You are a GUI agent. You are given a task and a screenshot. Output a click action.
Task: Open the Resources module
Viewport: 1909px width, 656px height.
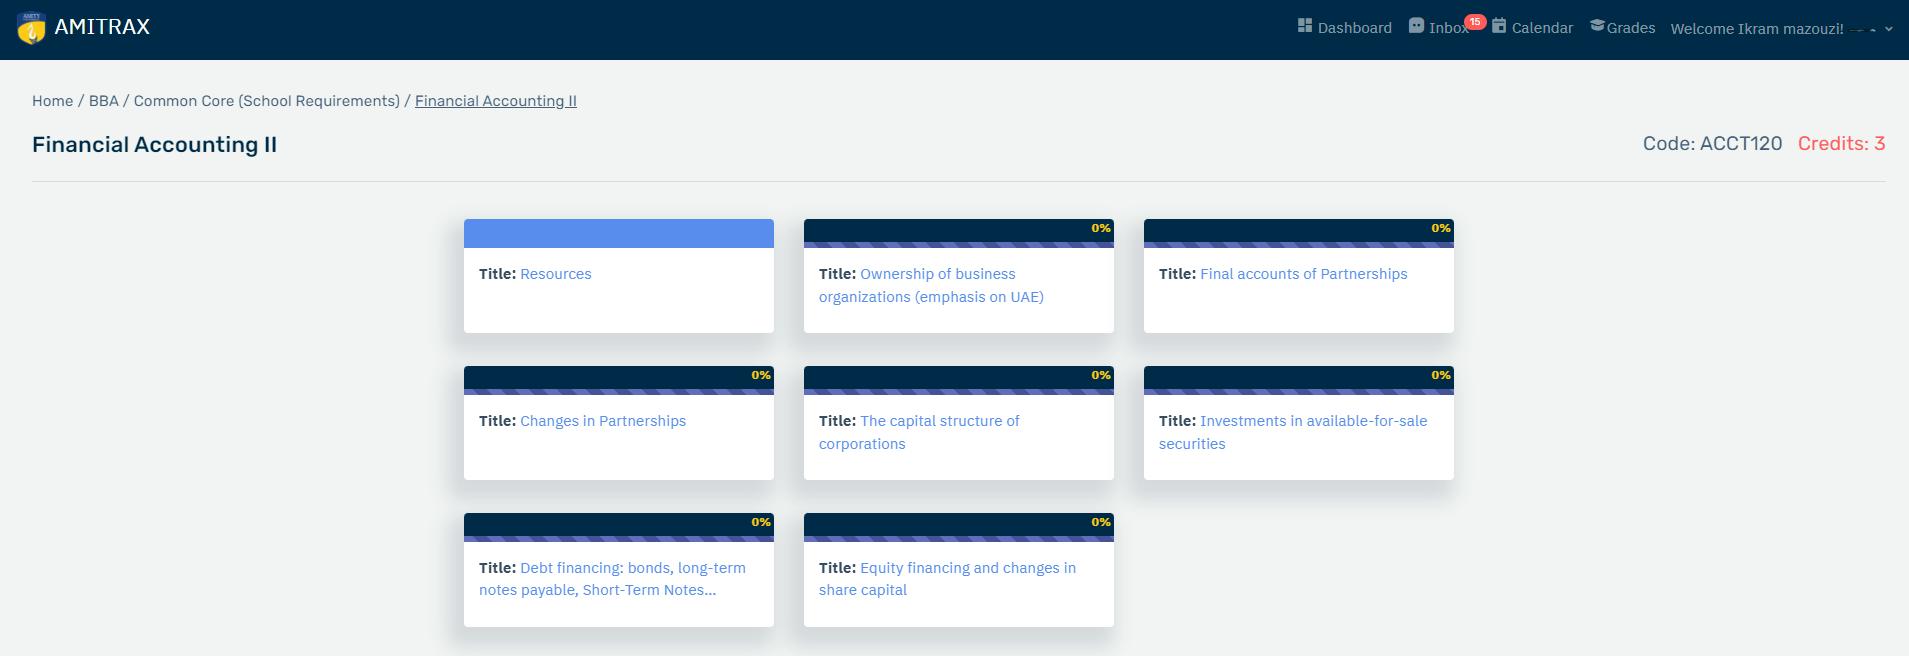[x=555, y=274]
